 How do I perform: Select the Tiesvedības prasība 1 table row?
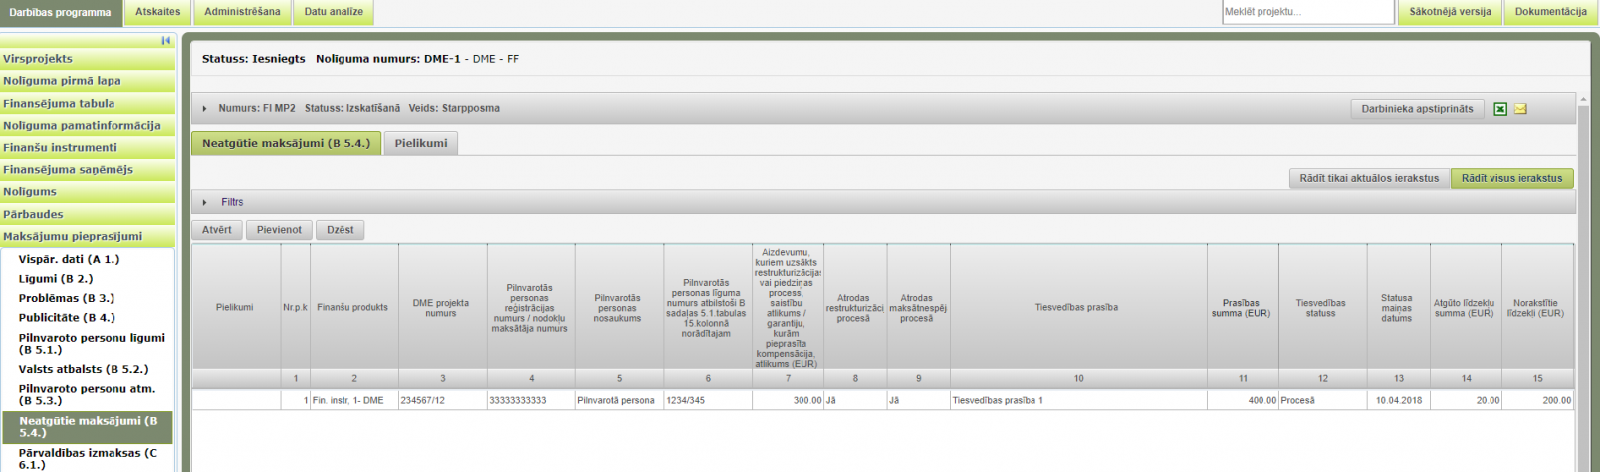point(1077,400)
